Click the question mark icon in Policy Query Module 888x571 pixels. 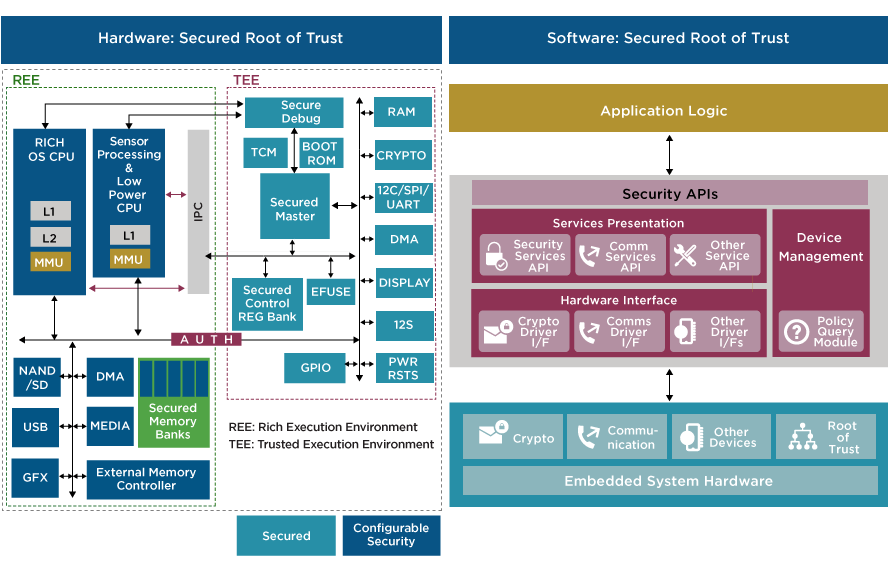pos(796,332)
